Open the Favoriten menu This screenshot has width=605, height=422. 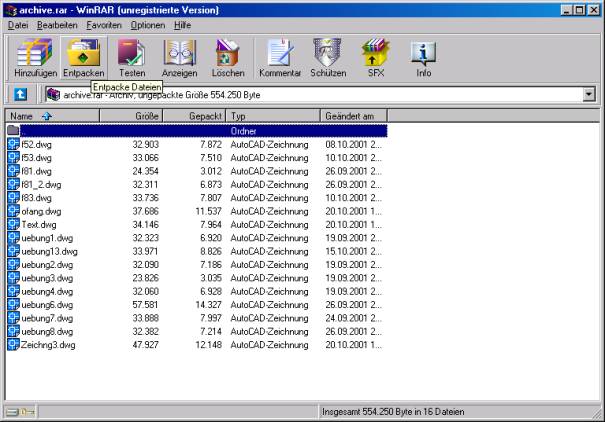pyautogui.click(x=104, y=25)
